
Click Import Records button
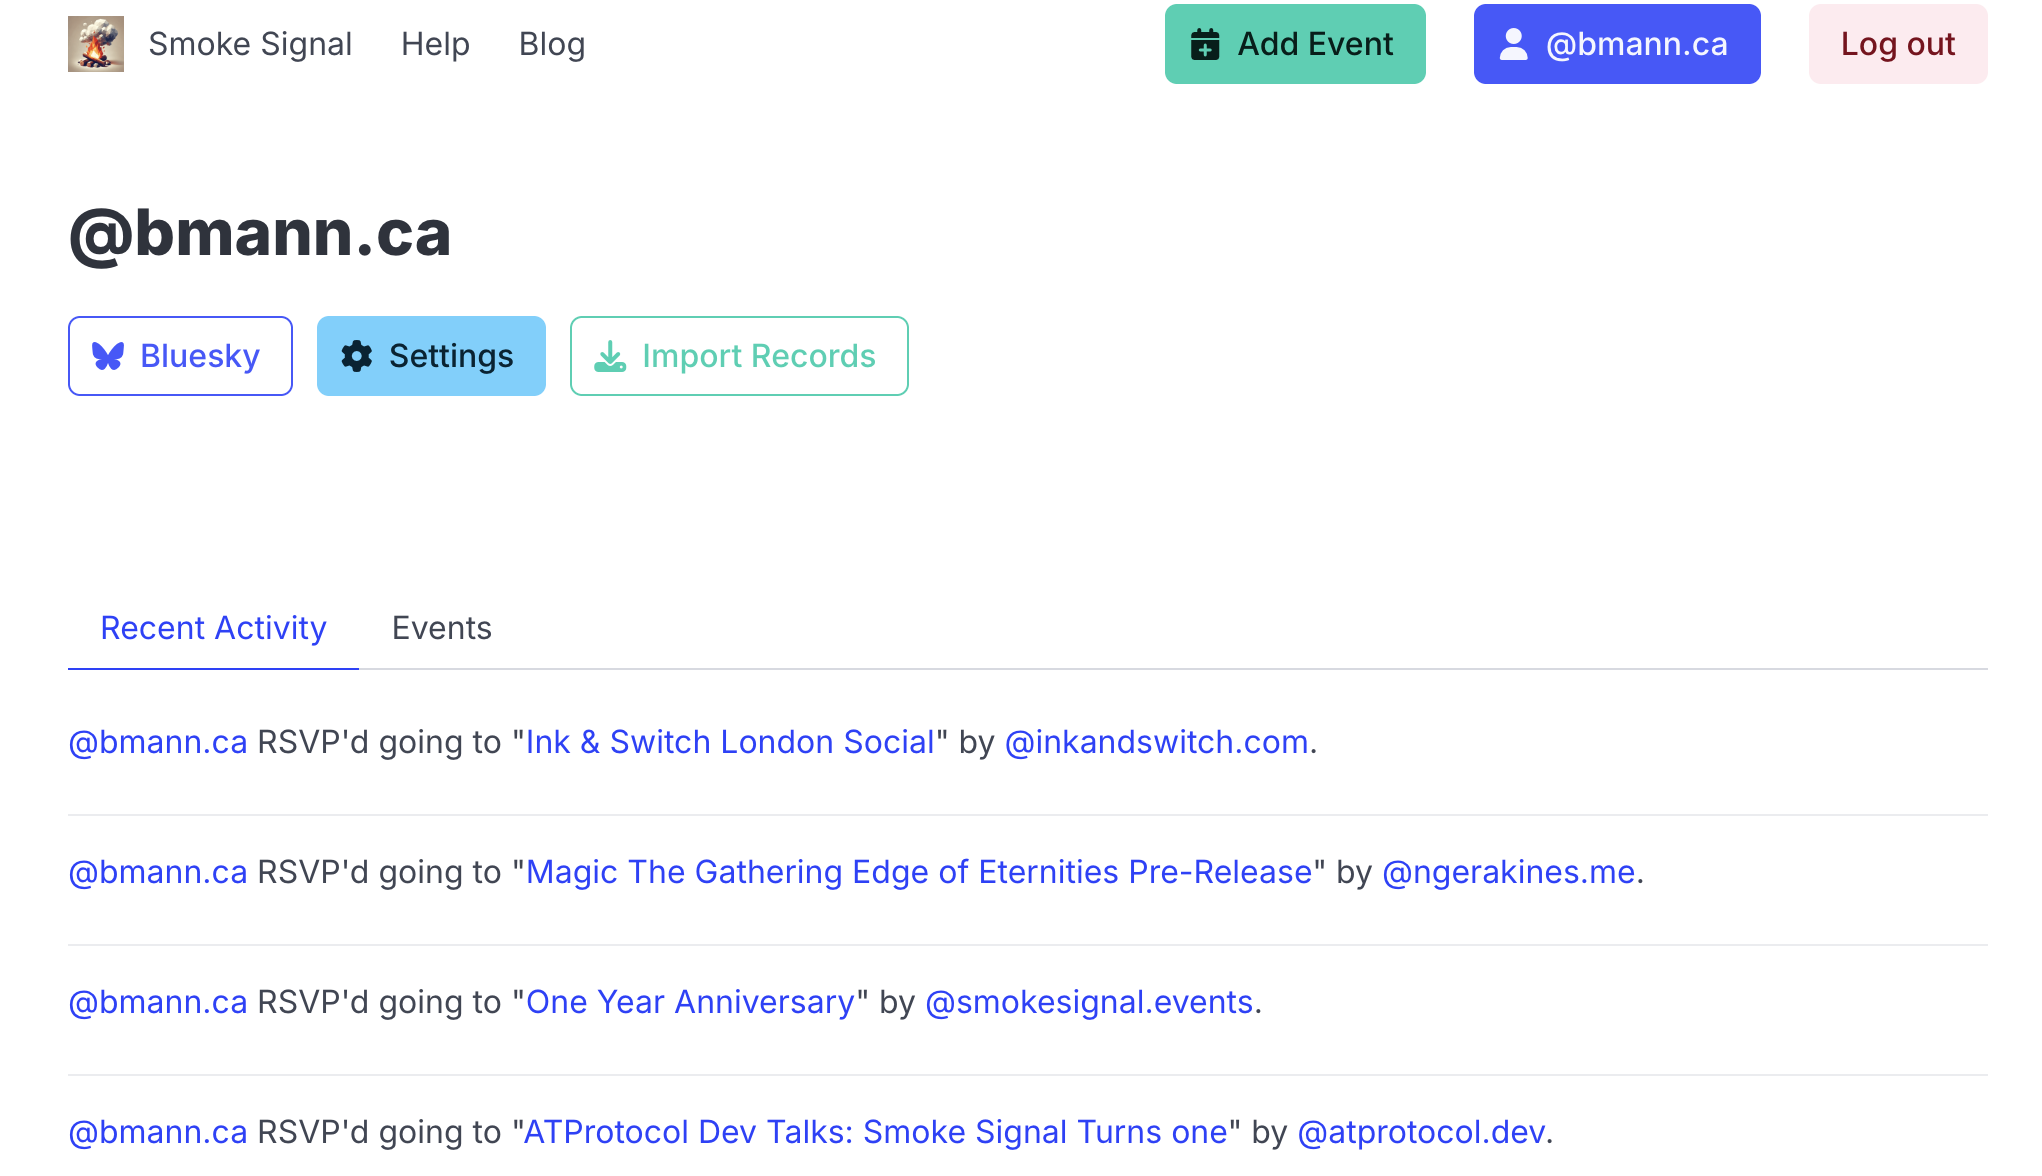(x=739, y=356)
